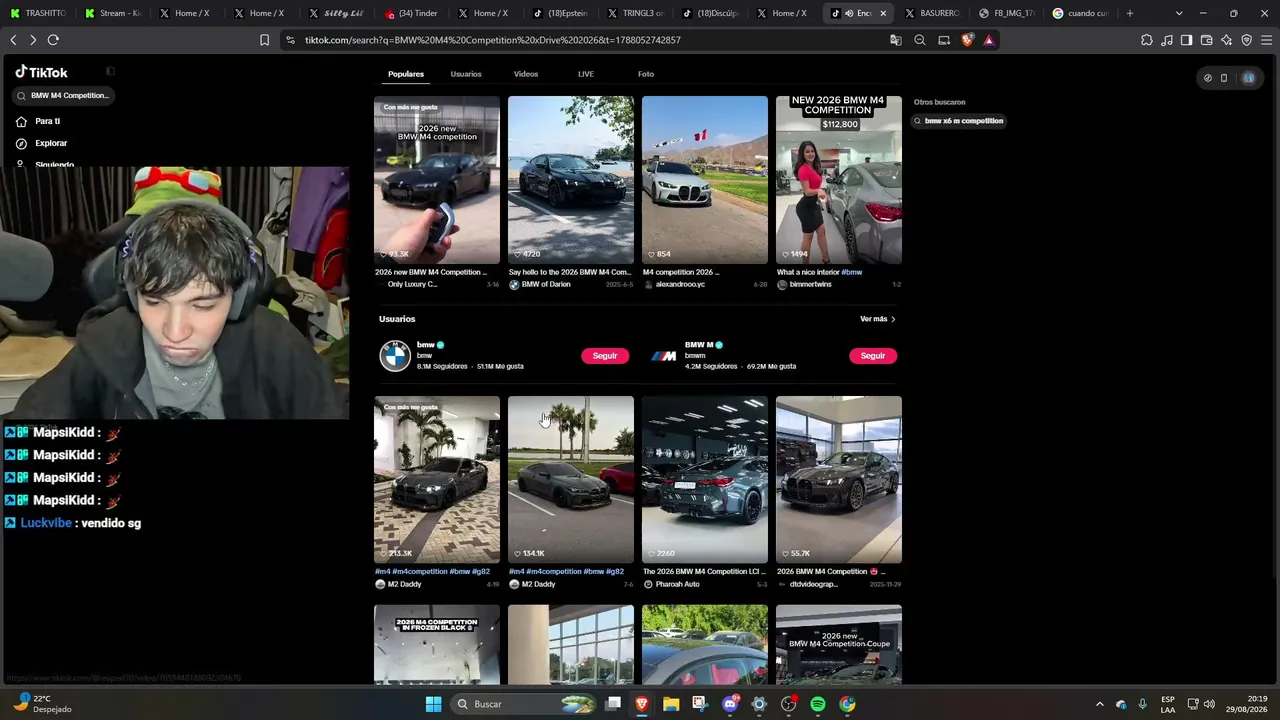Viewport: 1280px width, 720px height.
Task: Open the weather widget showing 22°C
Action: 44,704
